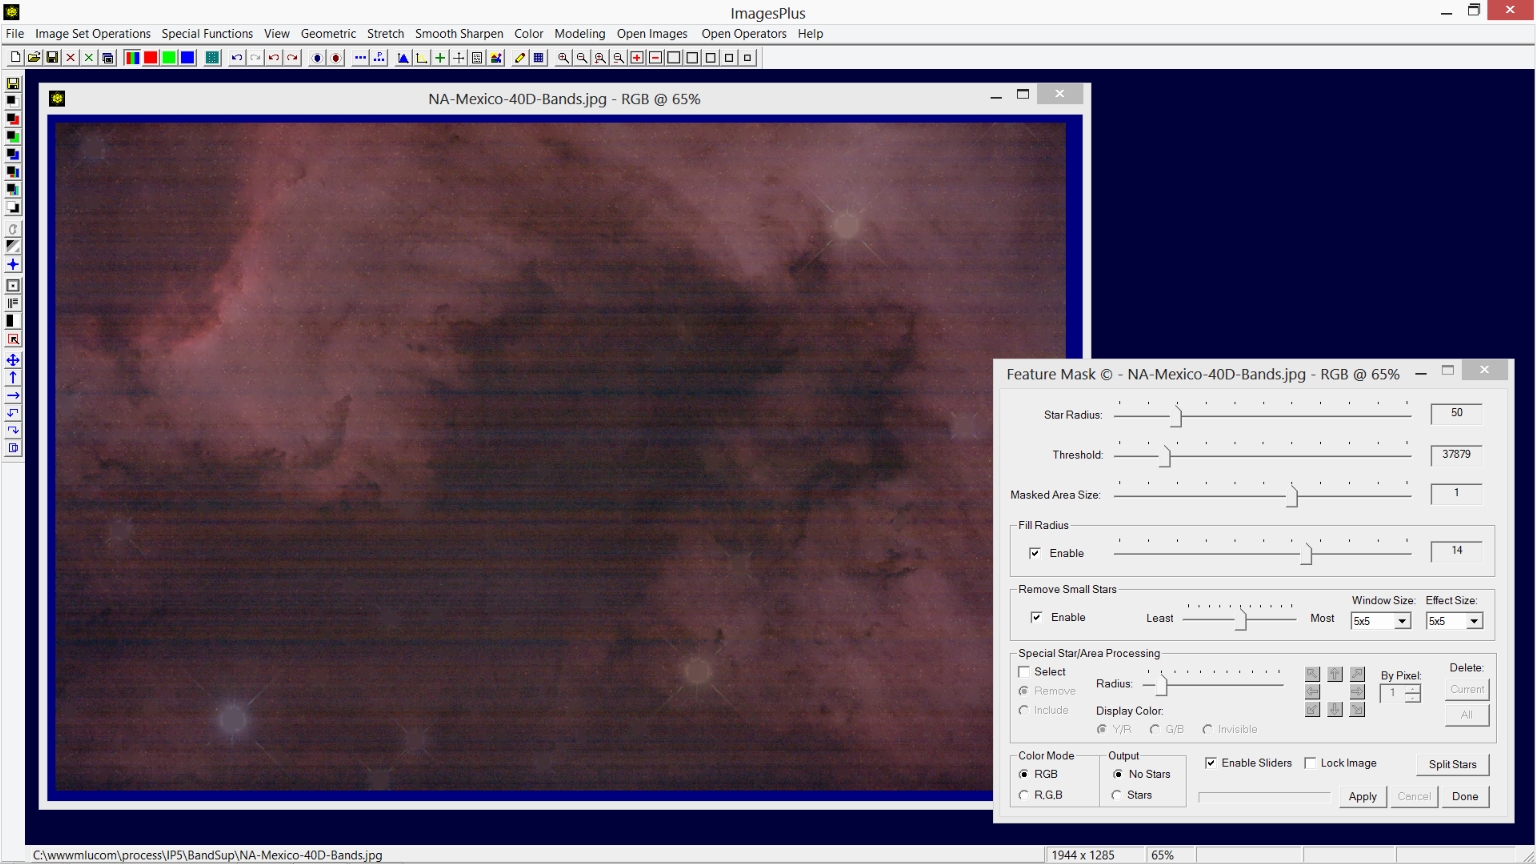Image resolution: width=1536 pixels, height=864 pixels.
Task: Select the green channel display icon
Action: (x=169, y=58)
